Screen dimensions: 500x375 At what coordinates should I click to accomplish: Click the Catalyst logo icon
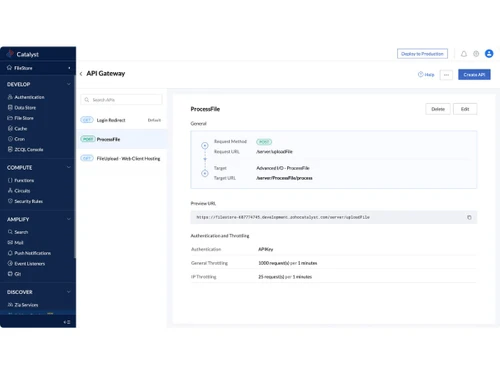(x=10, y=54)
